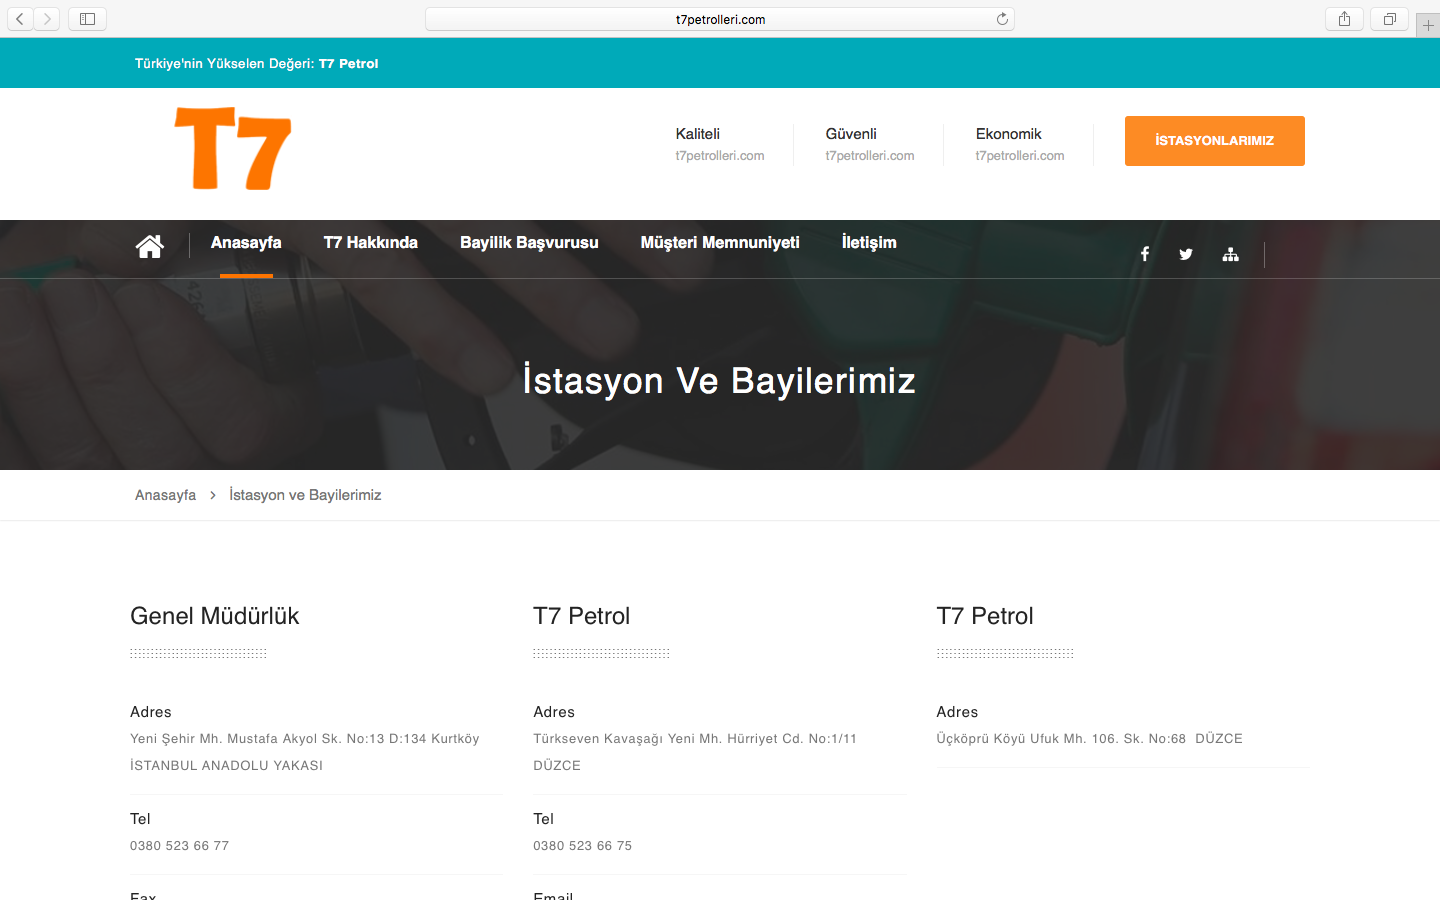The height and width of the screenshot is (900, 1440).
Task: Click the t7petrolleri.com text under Ekonomik
Action: pos(1020,156)
